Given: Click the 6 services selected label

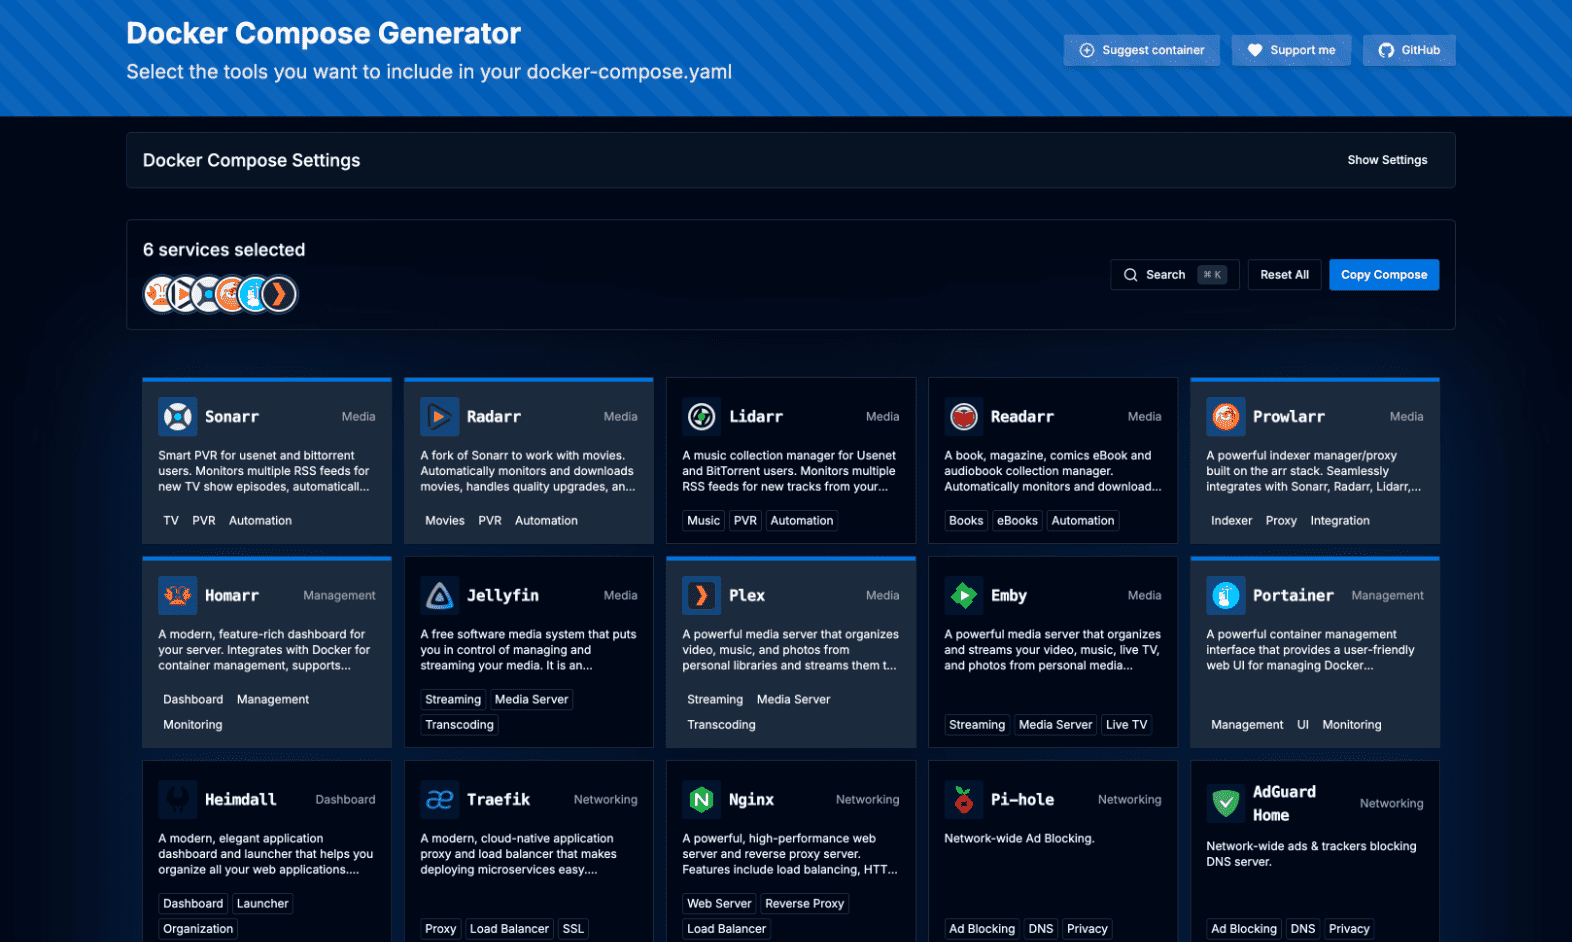Looking at the screenshot, I should [x=224, y=250].
